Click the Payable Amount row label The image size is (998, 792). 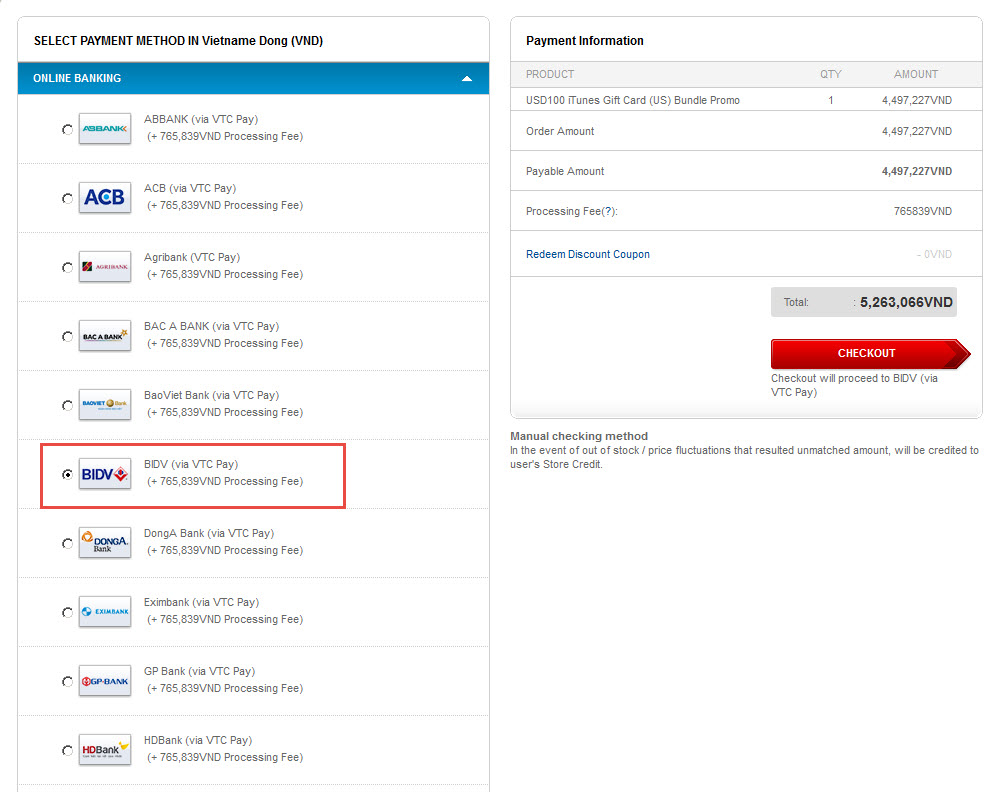click(x=565, y=171)
